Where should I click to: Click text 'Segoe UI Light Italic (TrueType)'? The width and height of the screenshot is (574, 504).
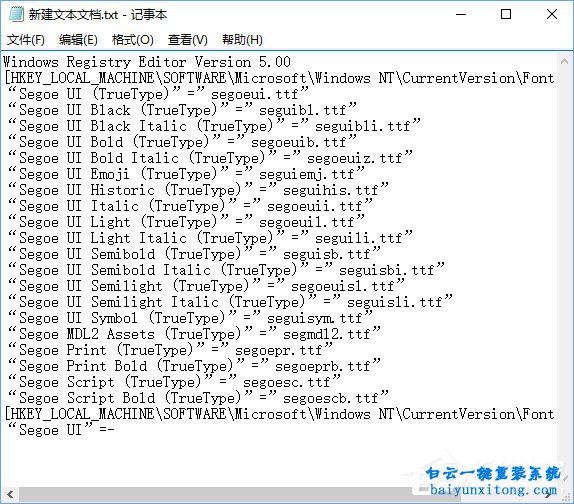(146, 238)
